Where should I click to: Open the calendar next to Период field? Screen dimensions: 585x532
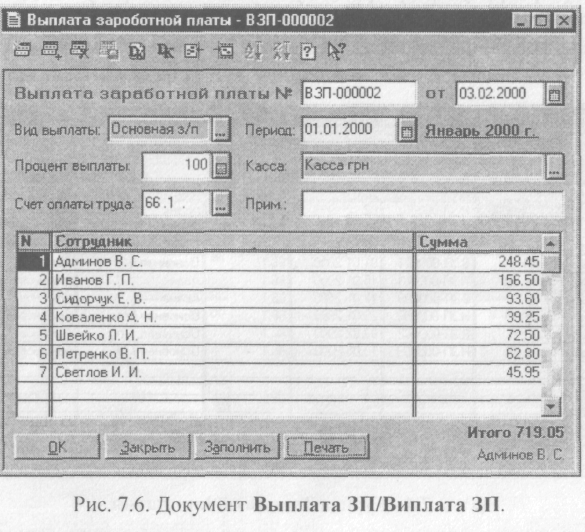[406, 130]
